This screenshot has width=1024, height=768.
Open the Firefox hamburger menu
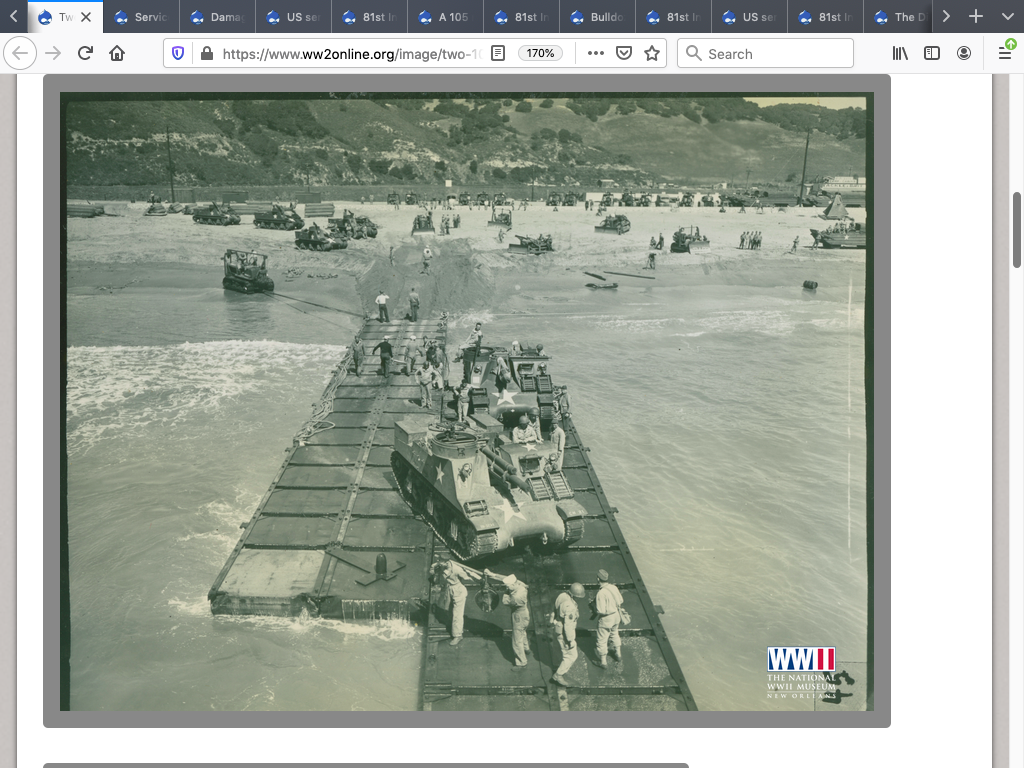pyautogui.click(x=1005, y=54)
